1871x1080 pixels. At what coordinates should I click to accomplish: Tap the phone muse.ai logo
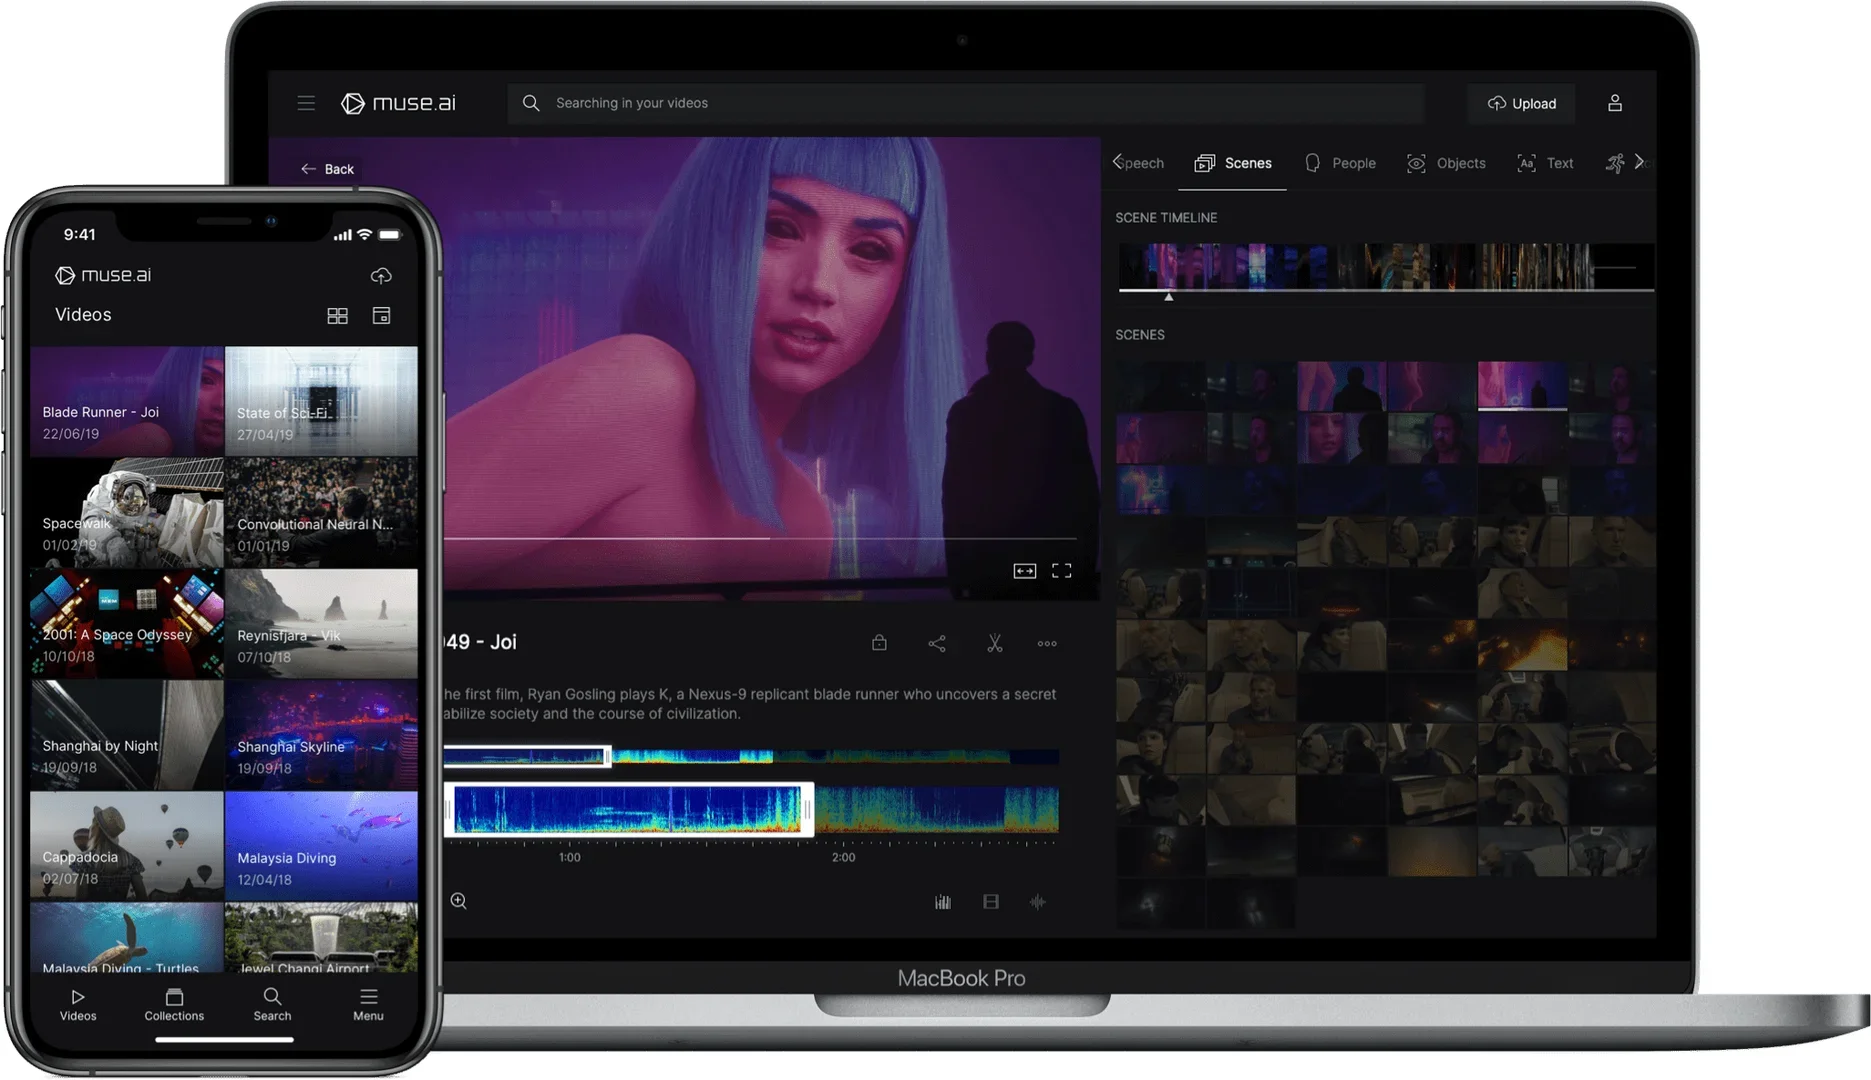point(104,275)
